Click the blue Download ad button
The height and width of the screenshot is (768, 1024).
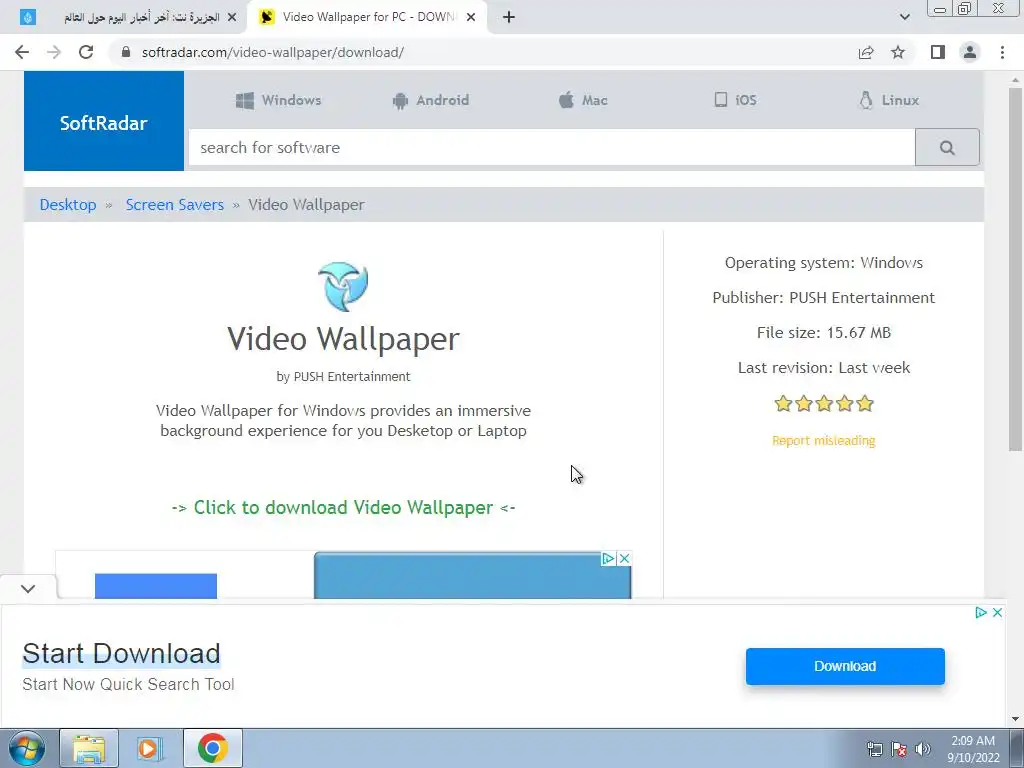point(845,666)
